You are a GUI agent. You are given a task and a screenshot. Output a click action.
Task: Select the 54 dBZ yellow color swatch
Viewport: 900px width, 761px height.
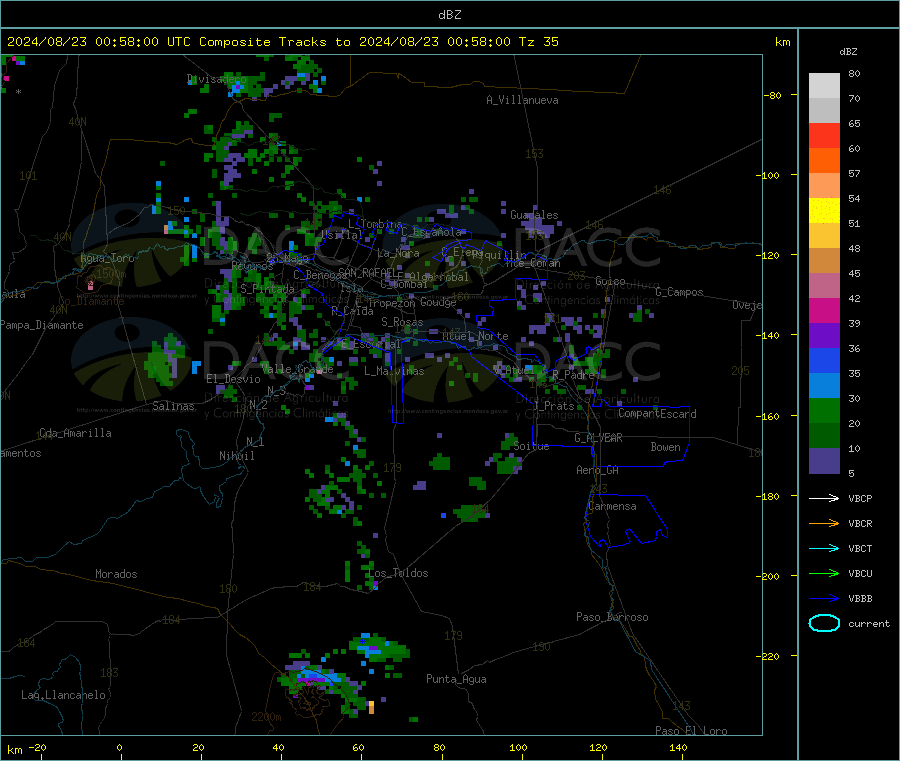click(x=824, y=211)
